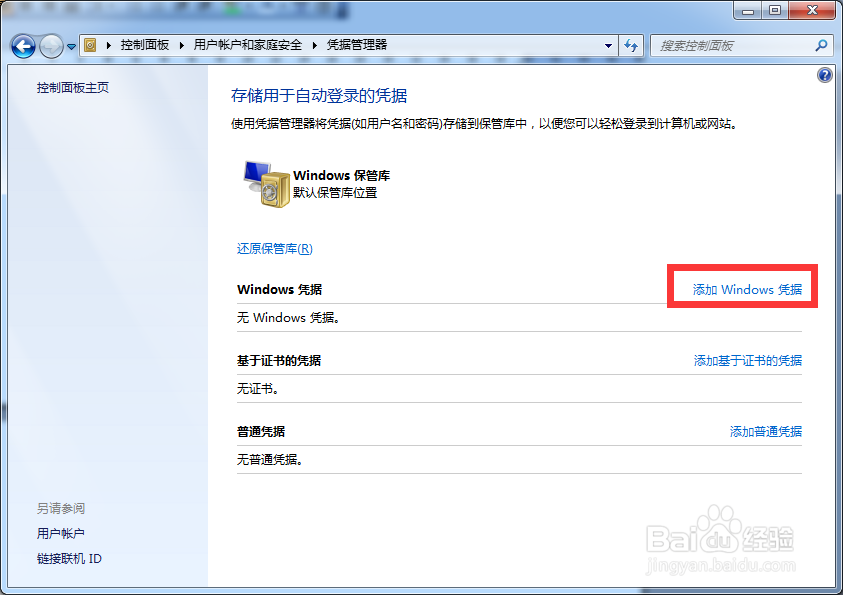Screen dimensions: 843x595
Task: Open 控制面板主页 in the sidebar
Action: tap(73, 88)
